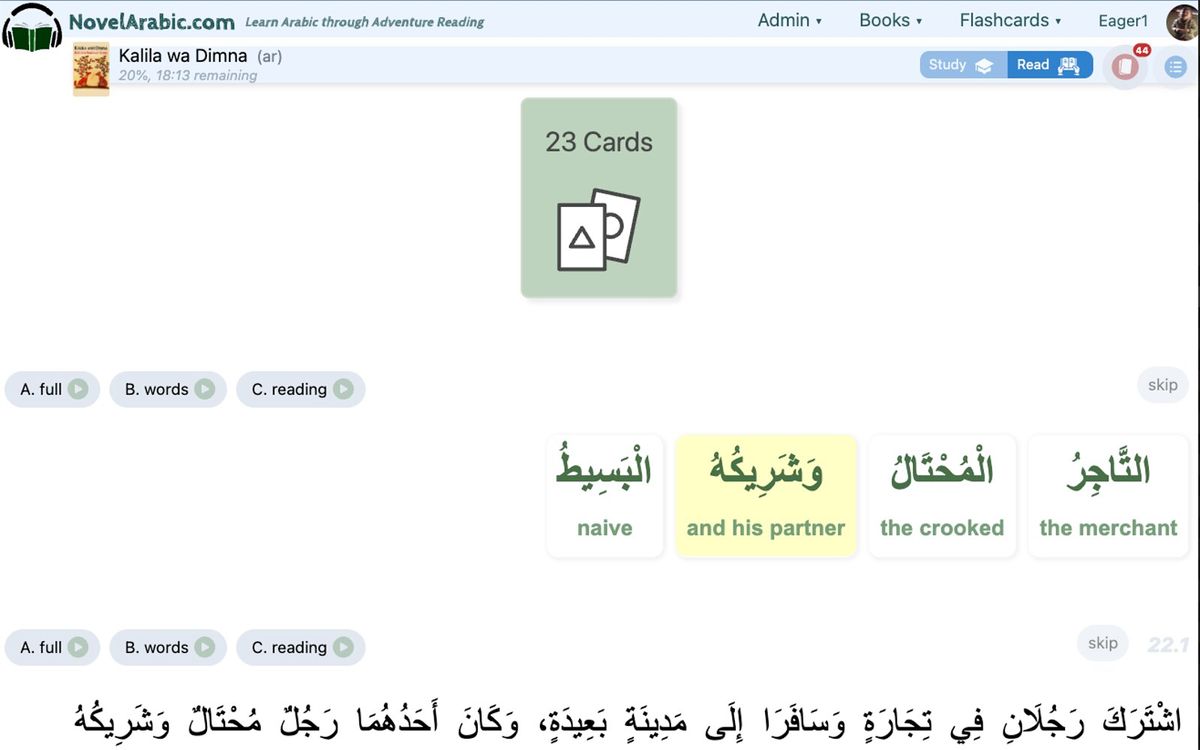Viewport: 1200px width, 750px height.
Task: Switch to Study mode
Action: 962,65
